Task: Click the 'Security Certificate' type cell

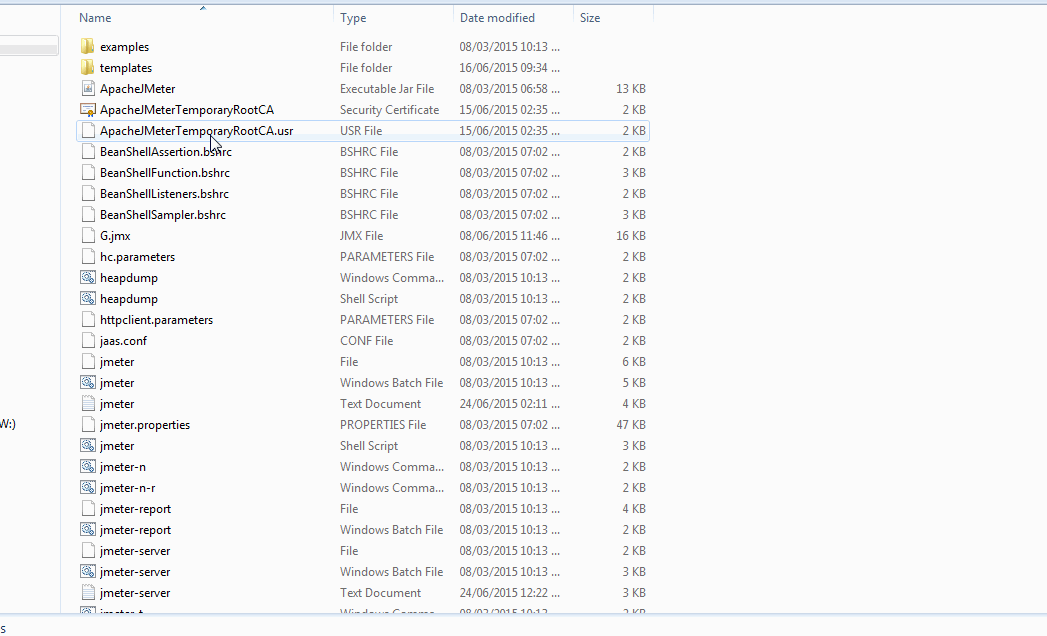Action: [x=389, y=110]
